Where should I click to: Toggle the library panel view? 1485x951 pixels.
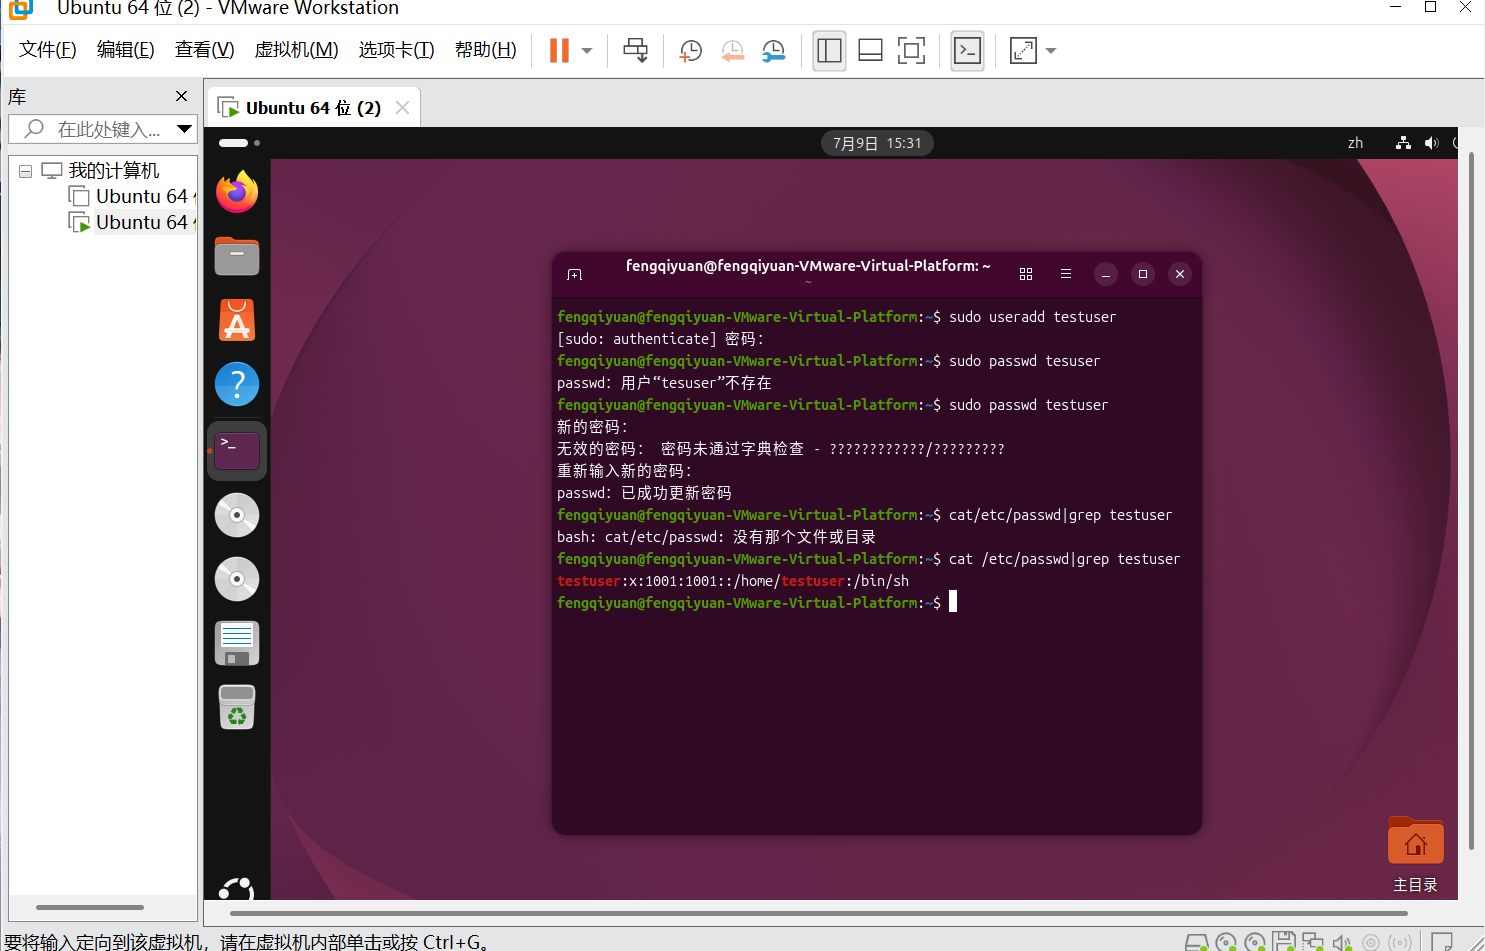829,51
